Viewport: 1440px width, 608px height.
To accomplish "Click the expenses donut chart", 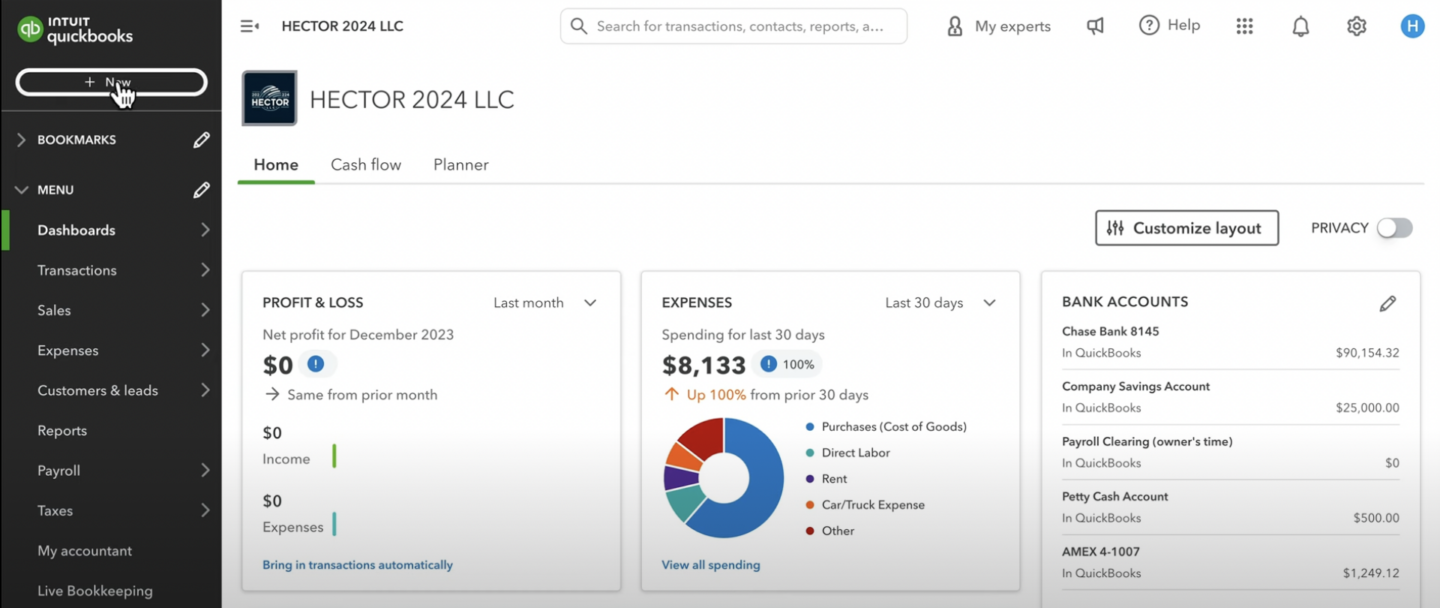I will (724, 478).
